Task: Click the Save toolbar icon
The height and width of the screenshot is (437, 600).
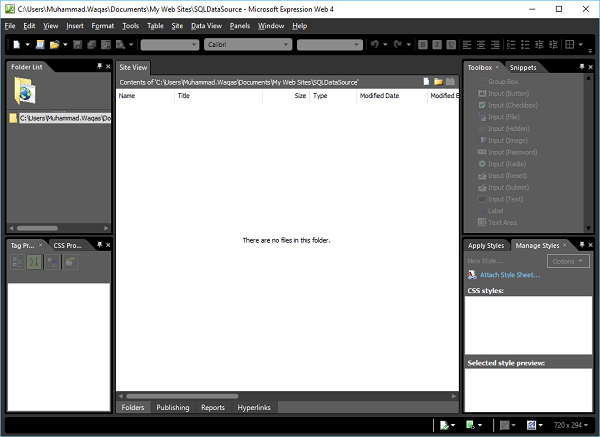Action: point(77,45)
